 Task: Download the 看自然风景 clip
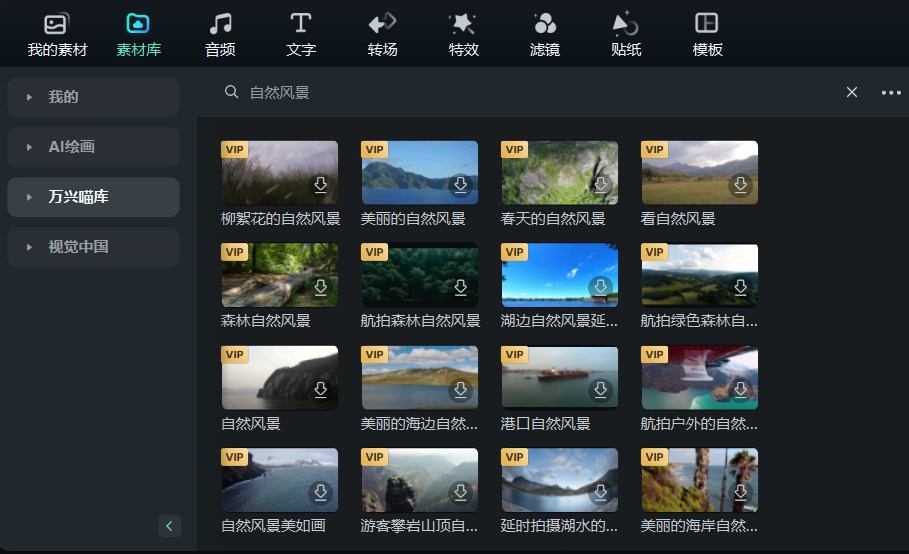pyautogui.click(x=741, y=185)
